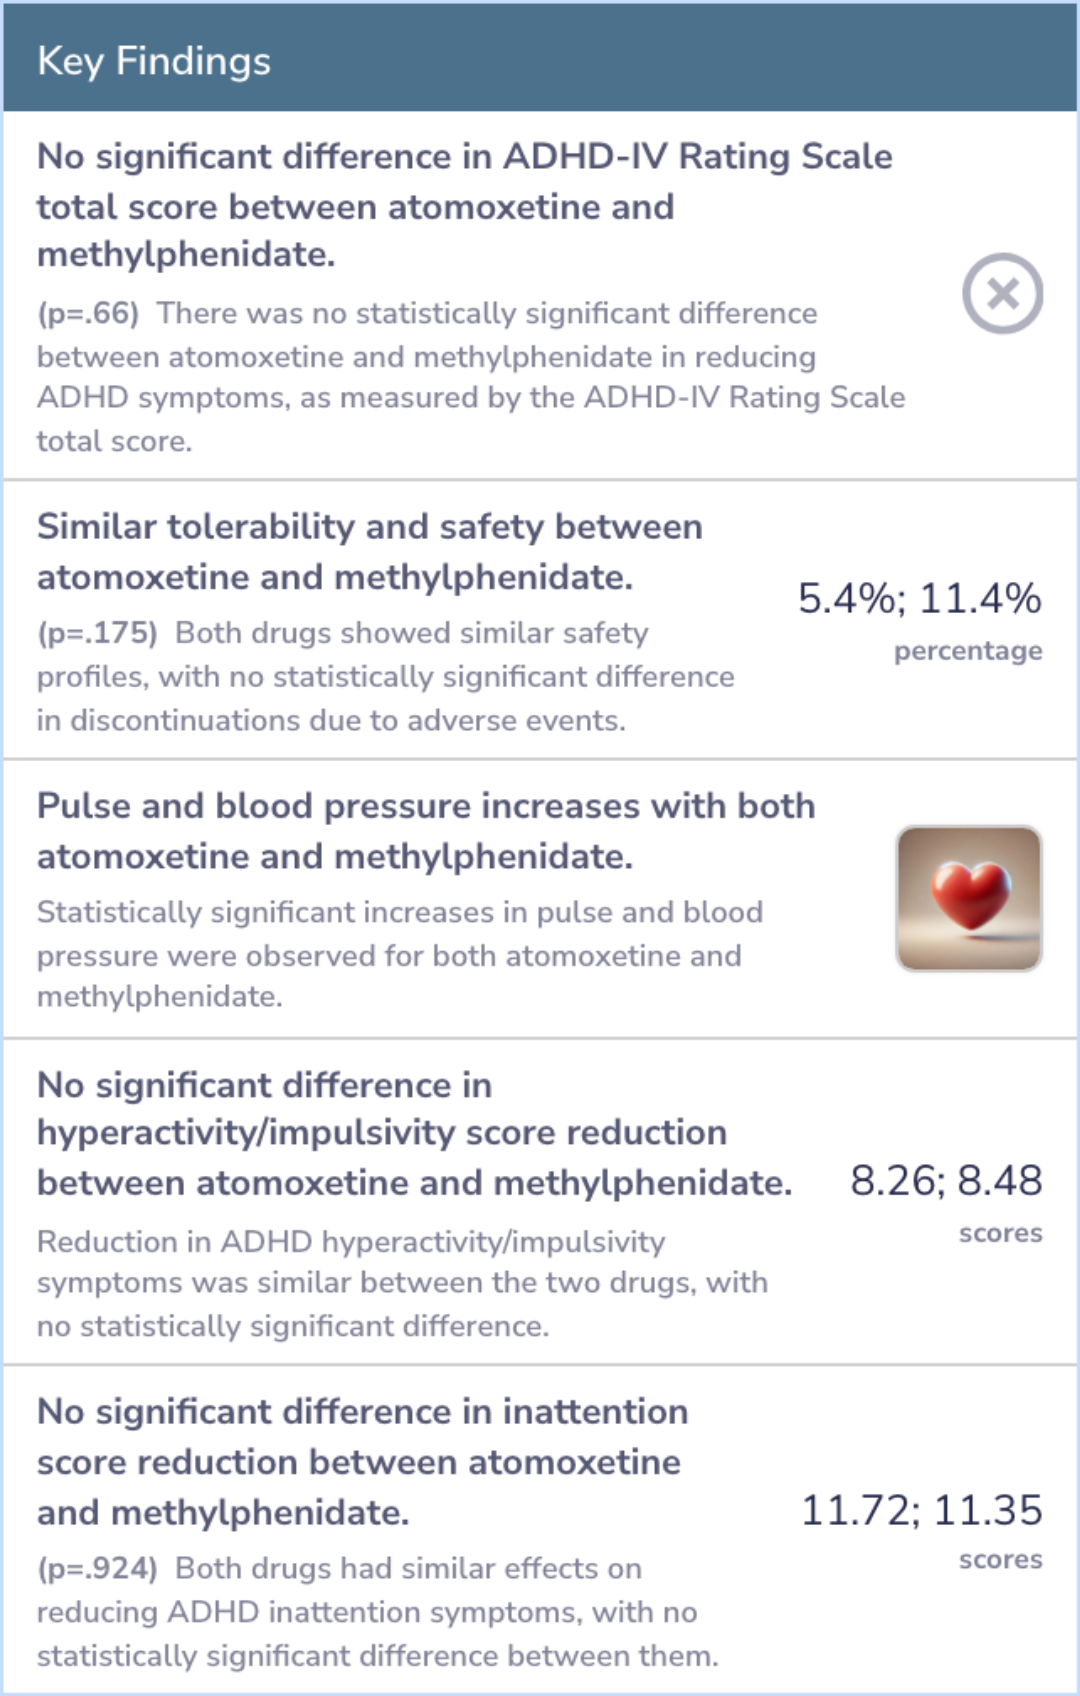Select the Key Findings header
This screenshot has height=1696, width=1080.
540,60
